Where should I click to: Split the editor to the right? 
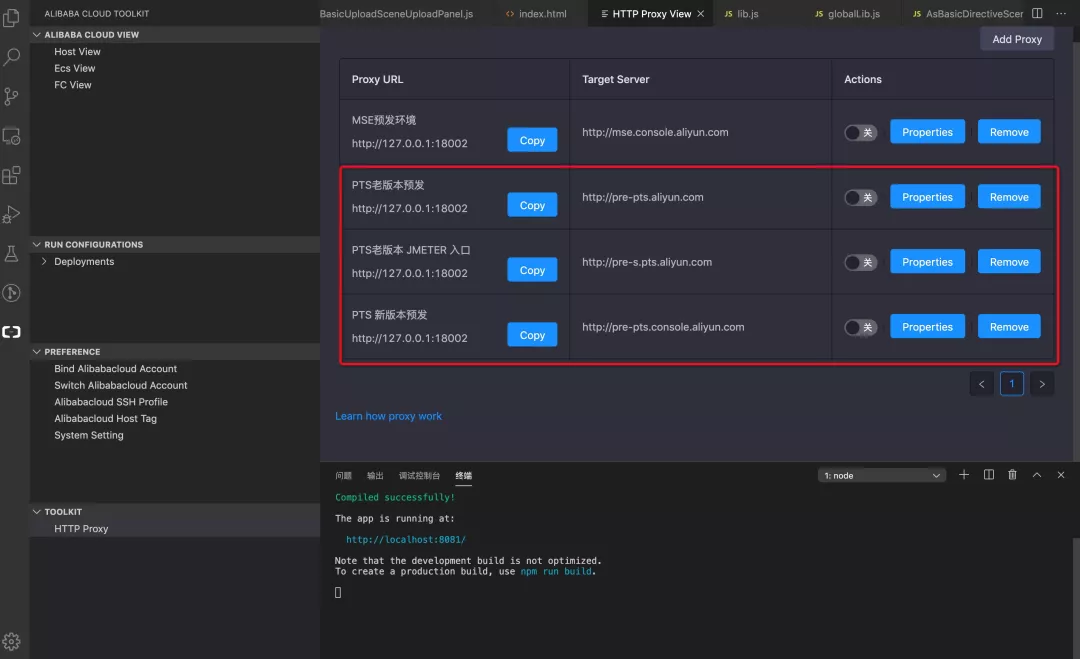(x=1037, y=13)
